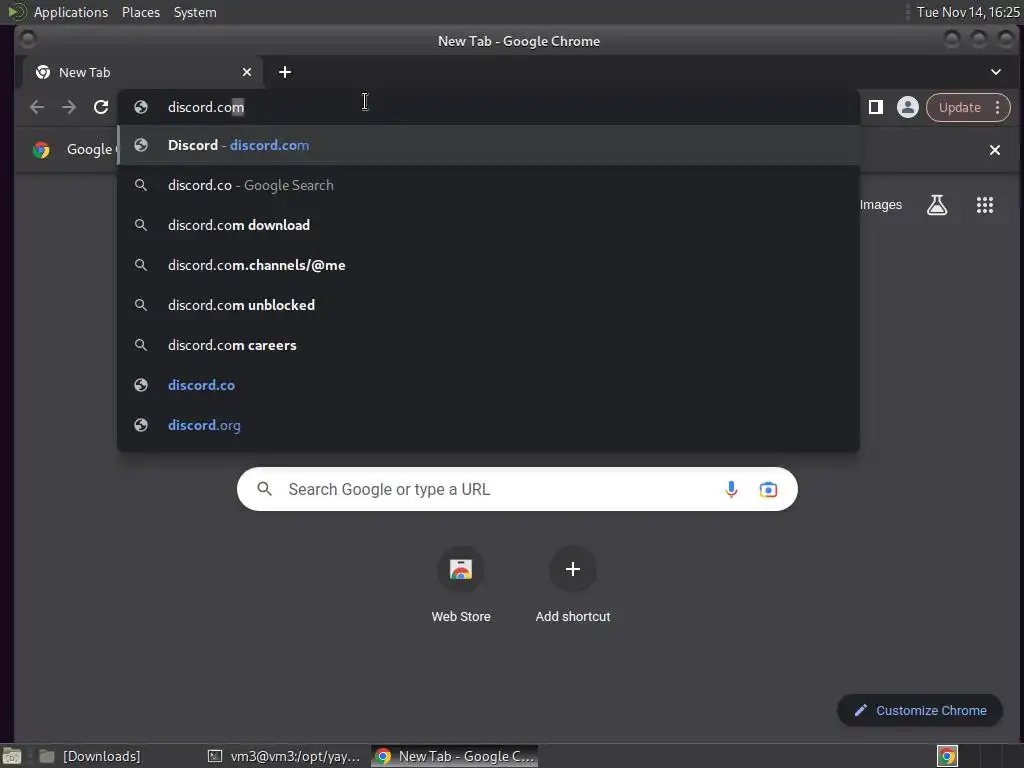Viewport: 1024px width, 768px height.
Task: Open the profile avatar menu
Action: click(908, 107)
